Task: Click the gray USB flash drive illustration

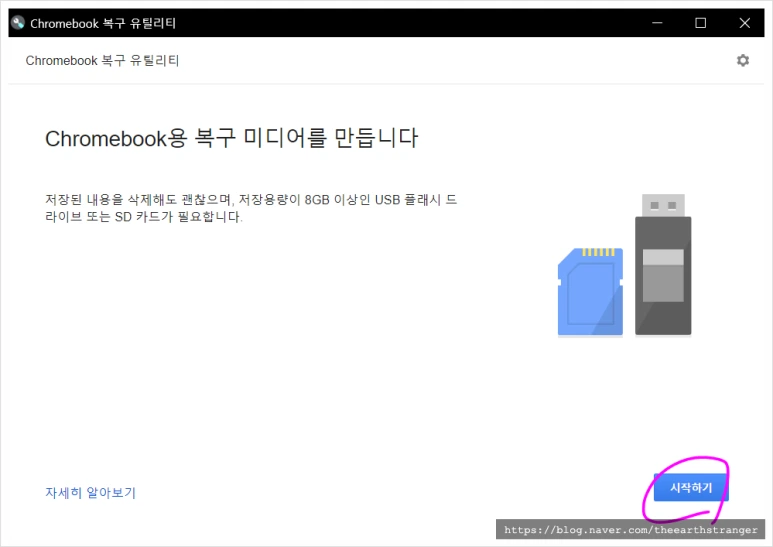Action: point(663,265)
